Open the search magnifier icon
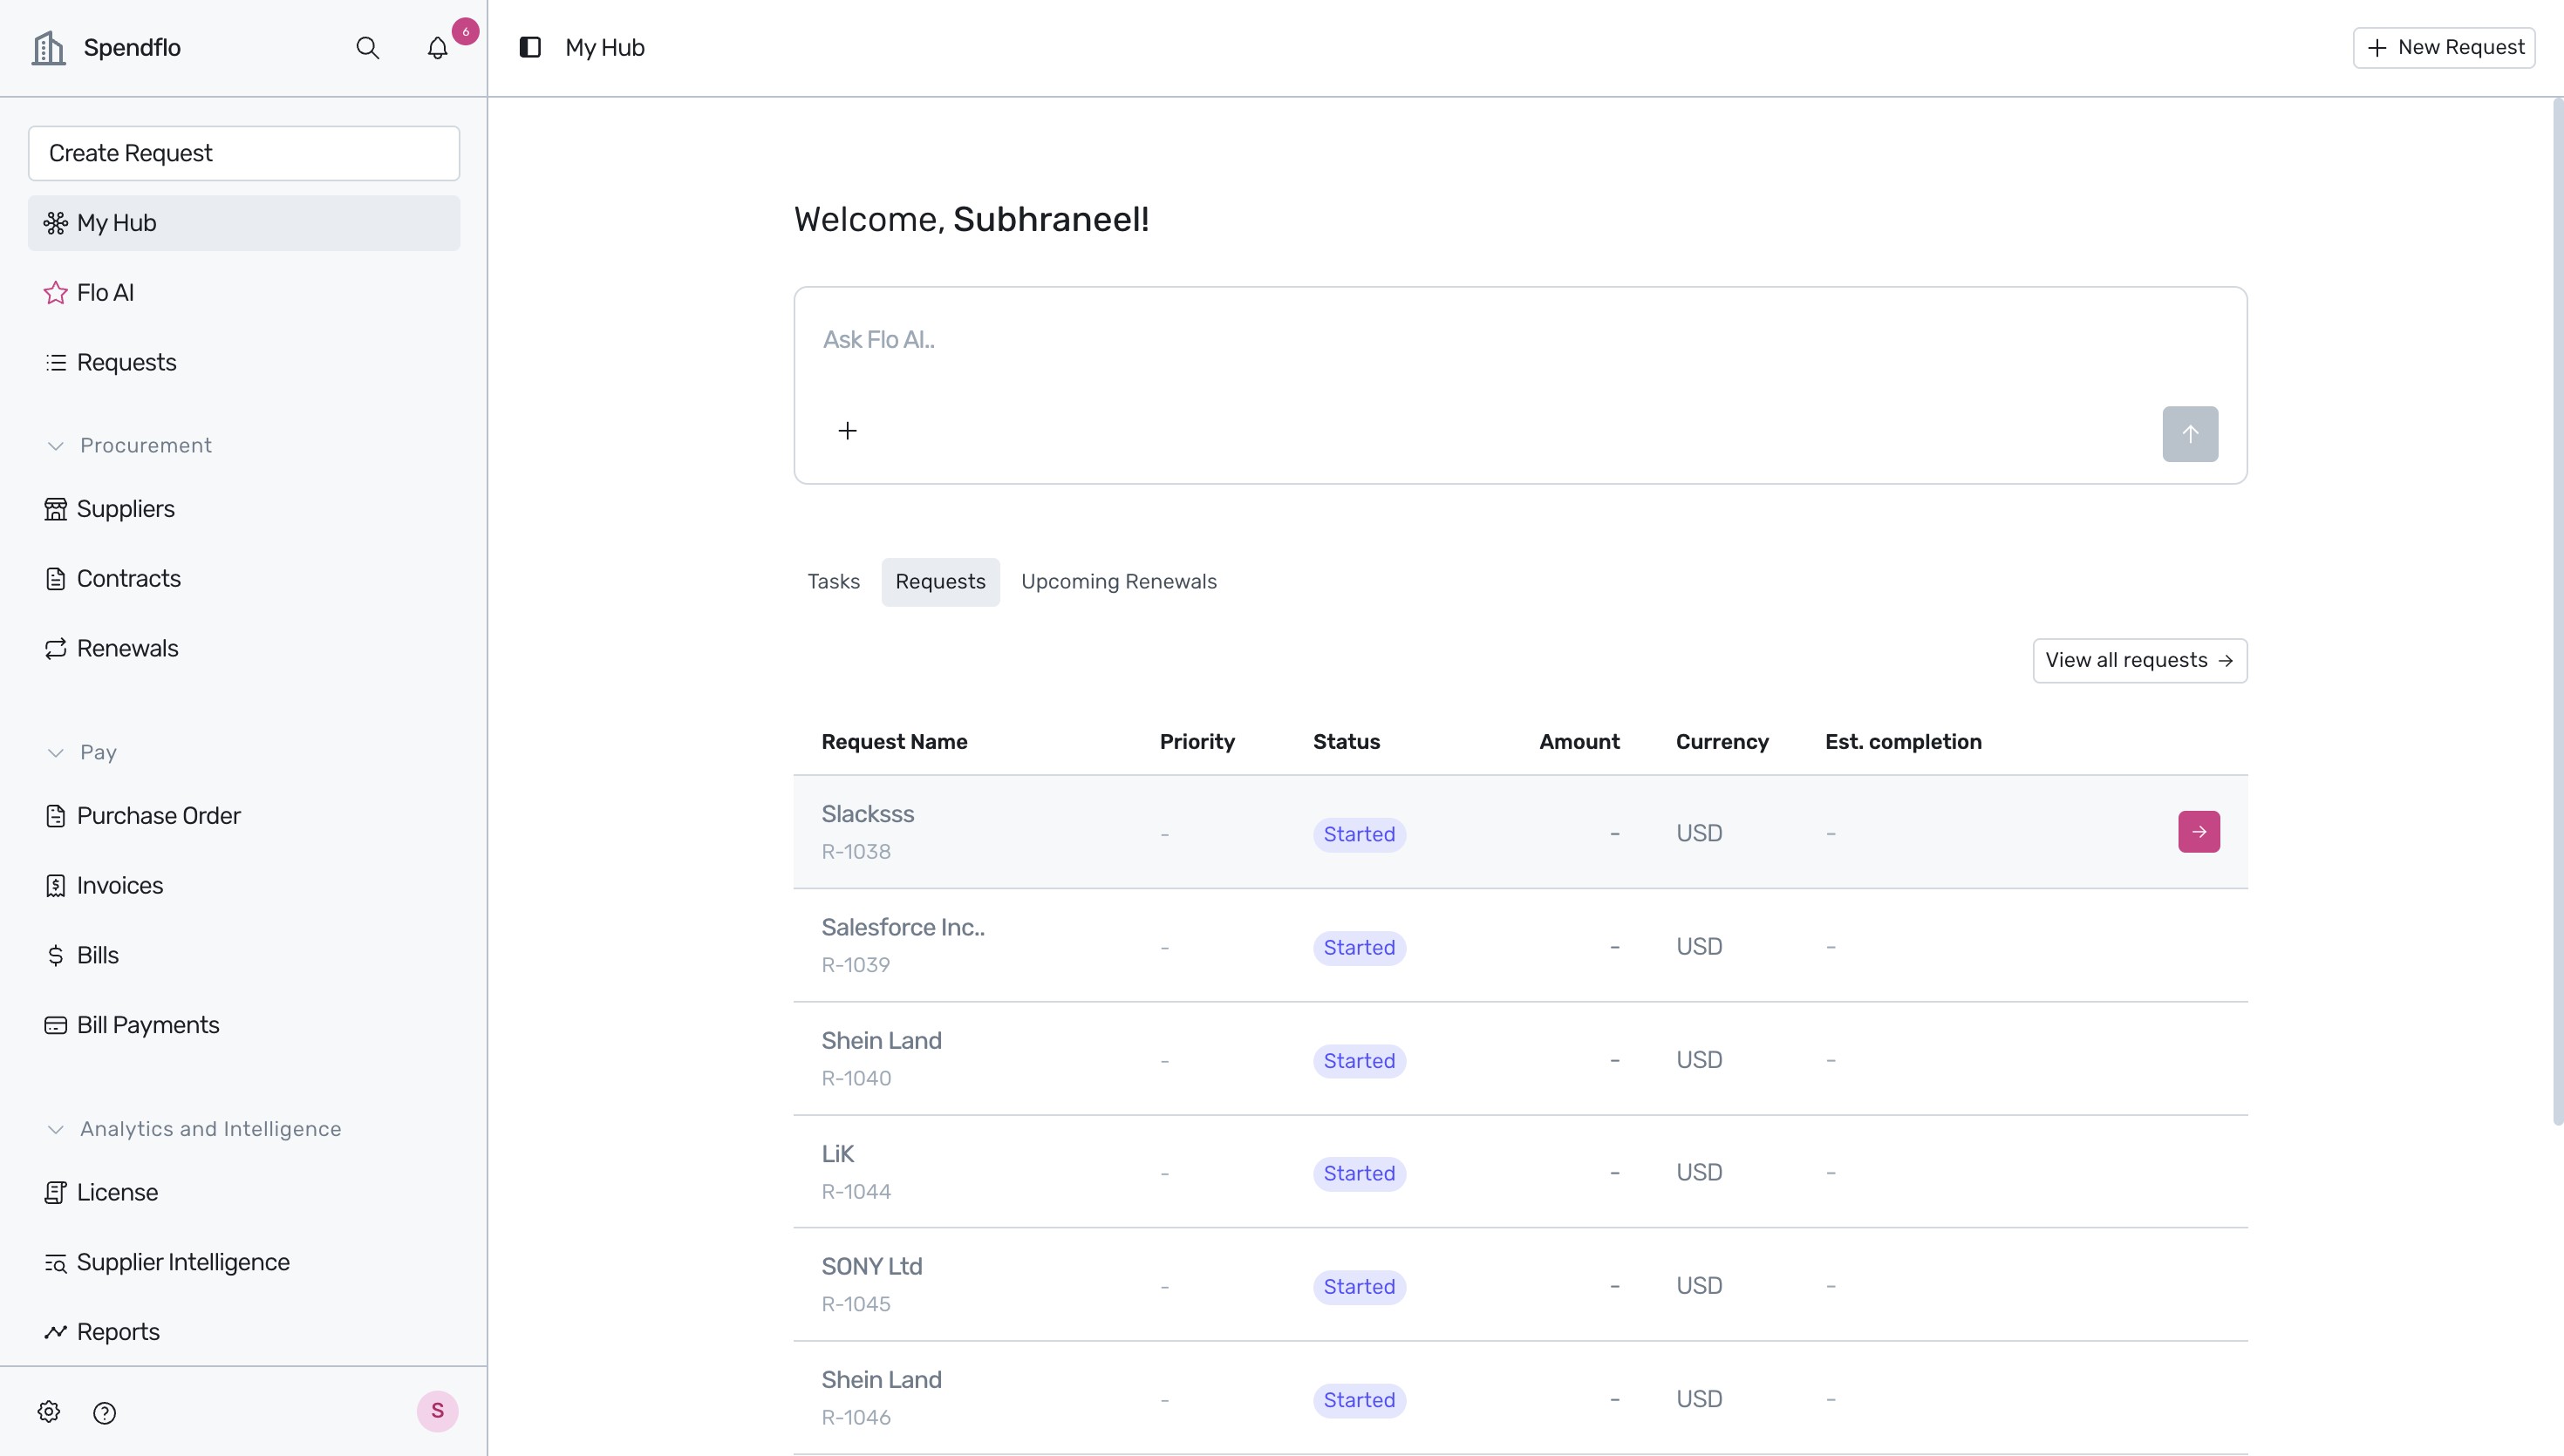The image size is (2564, 1456). 367,48
